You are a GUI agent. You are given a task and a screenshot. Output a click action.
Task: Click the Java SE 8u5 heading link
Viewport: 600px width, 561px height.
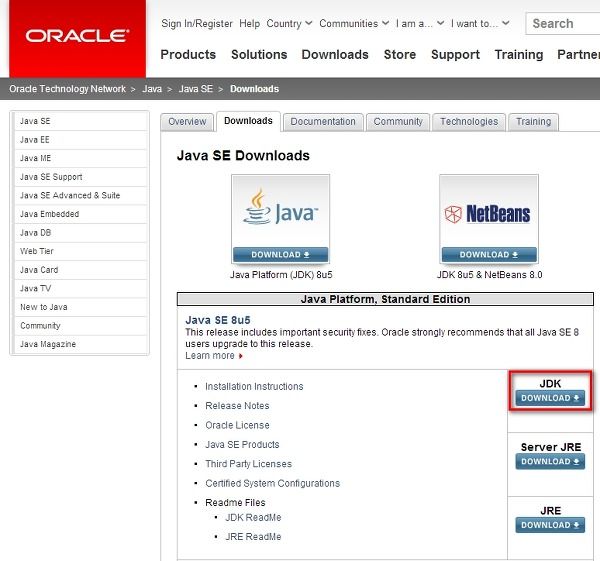click(x=218, y=320)
